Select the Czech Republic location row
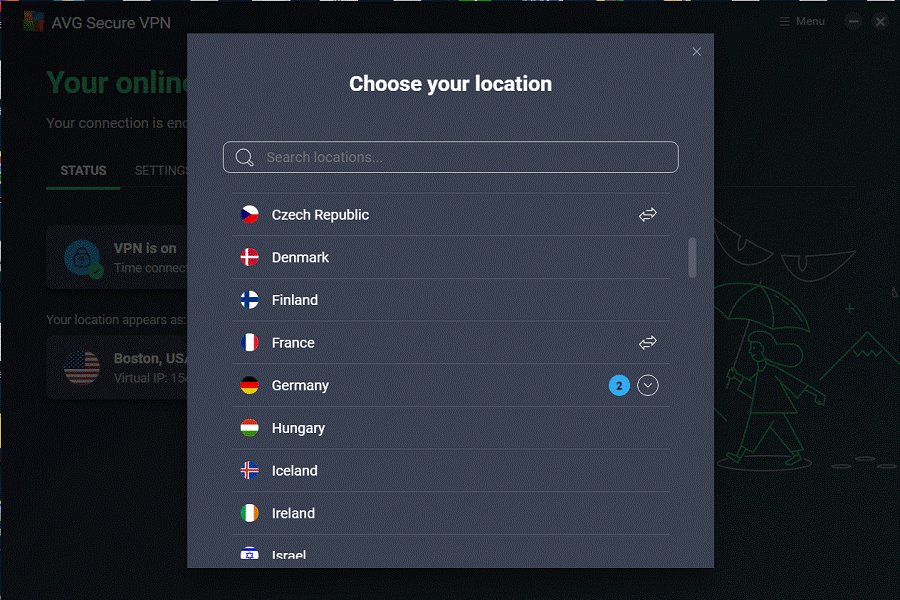900x600 pixels. [451, 215]
